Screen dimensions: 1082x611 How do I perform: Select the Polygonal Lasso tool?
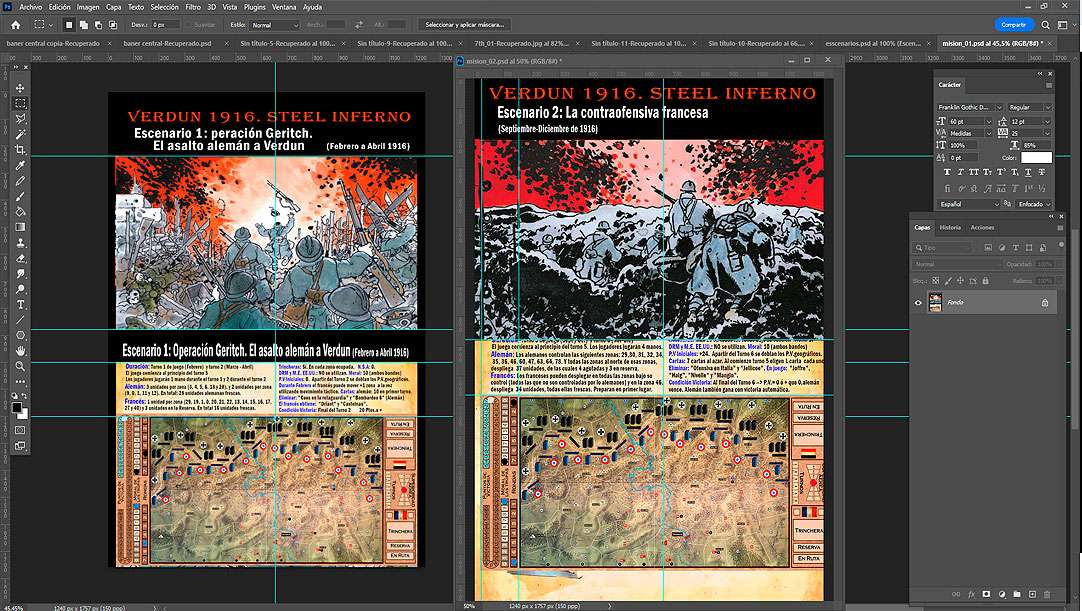[21, 119]
